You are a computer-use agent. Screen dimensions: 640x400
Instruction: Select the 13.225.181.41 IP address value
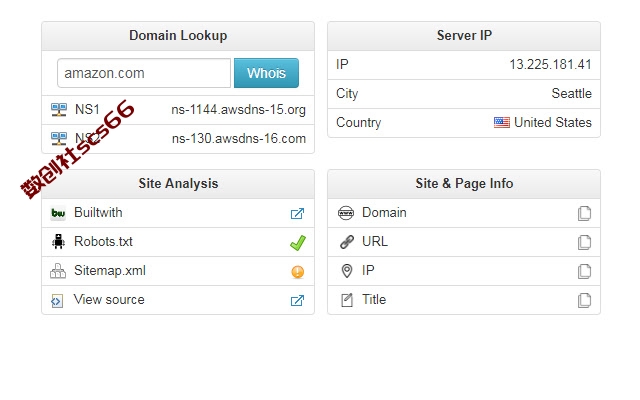[x=550, y=64]
